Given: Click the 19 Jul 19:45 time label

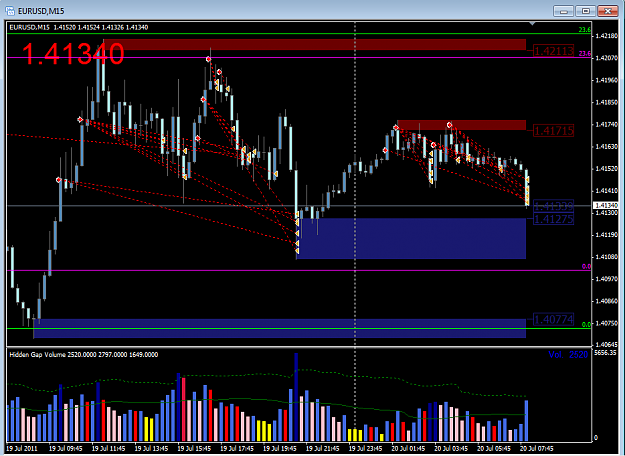Looking at the screenshot, I should pos(280,448).
